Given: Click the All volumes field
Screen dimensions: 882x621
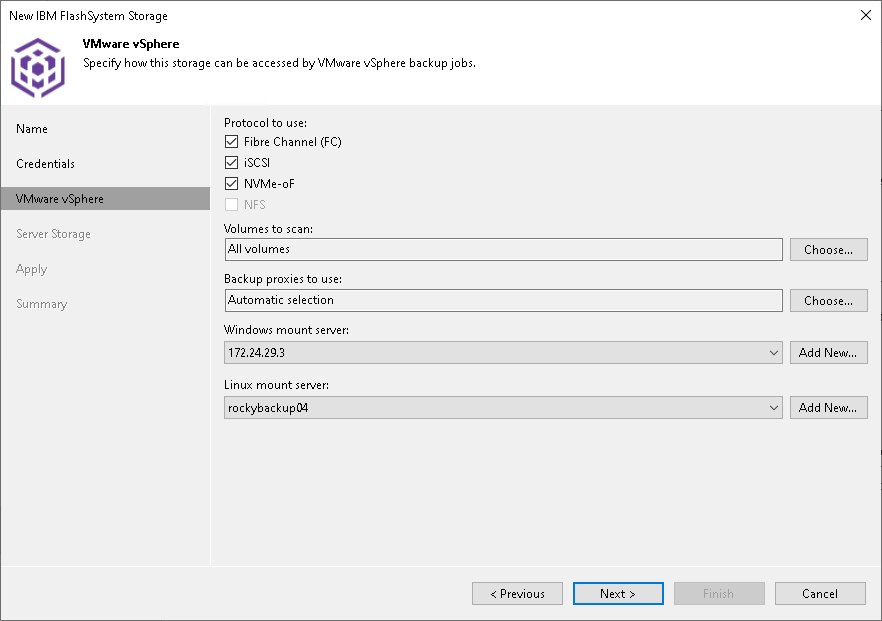Looking at the screenshot, I should [x=503, y=249].
